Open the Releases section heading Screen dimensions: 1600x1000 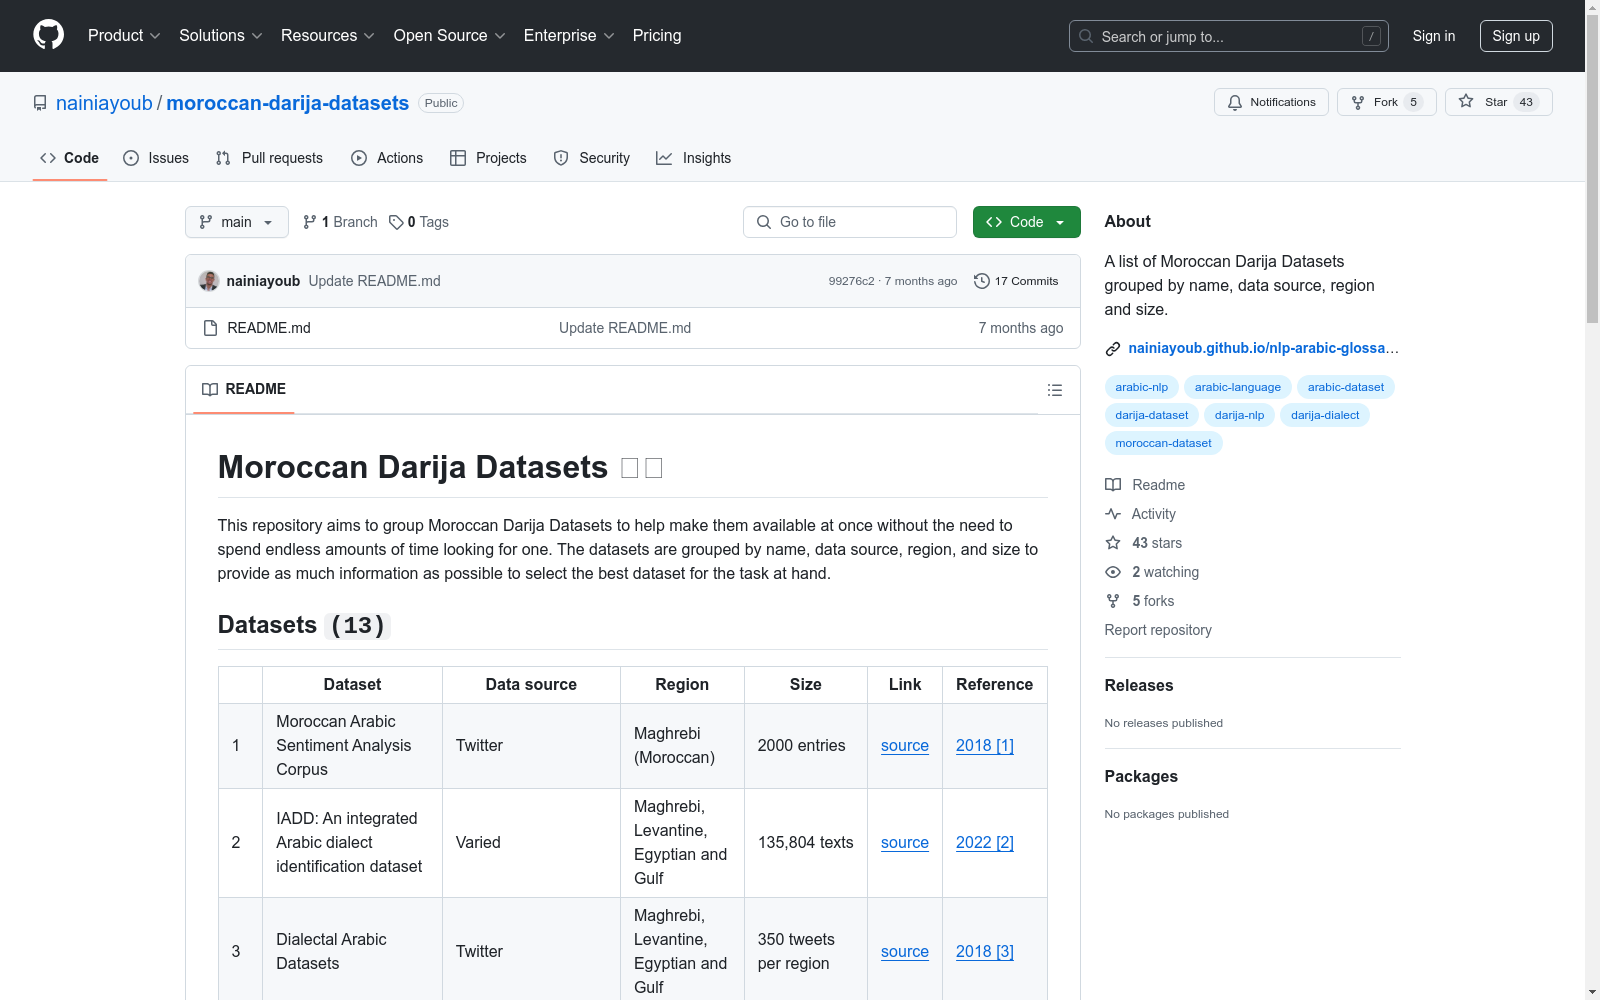point(1139,685)
